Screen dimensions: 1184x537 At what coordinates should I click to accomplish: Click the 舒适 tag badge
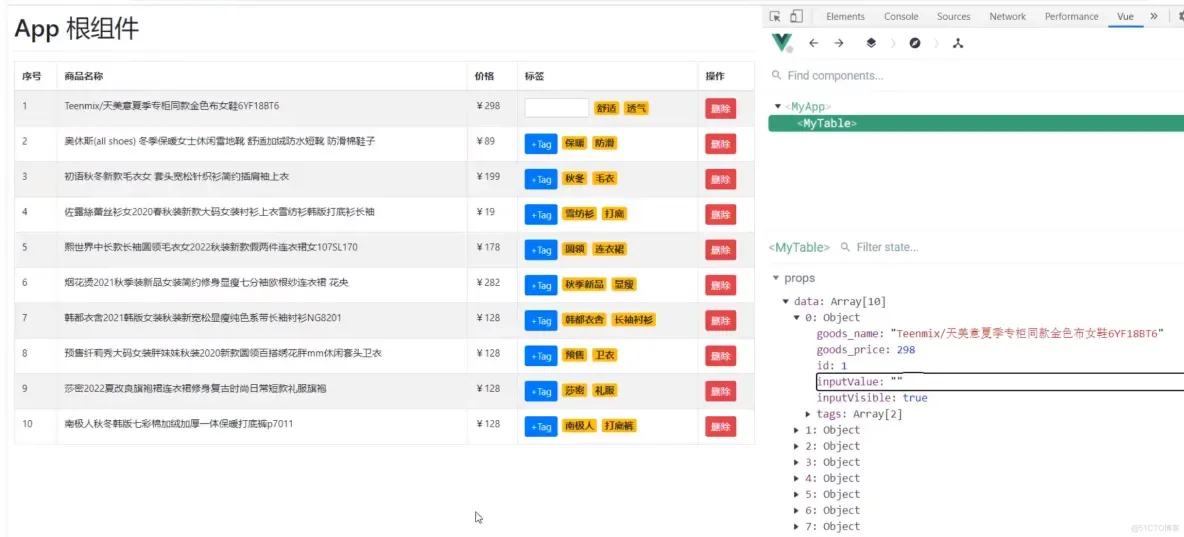point(606,108)
